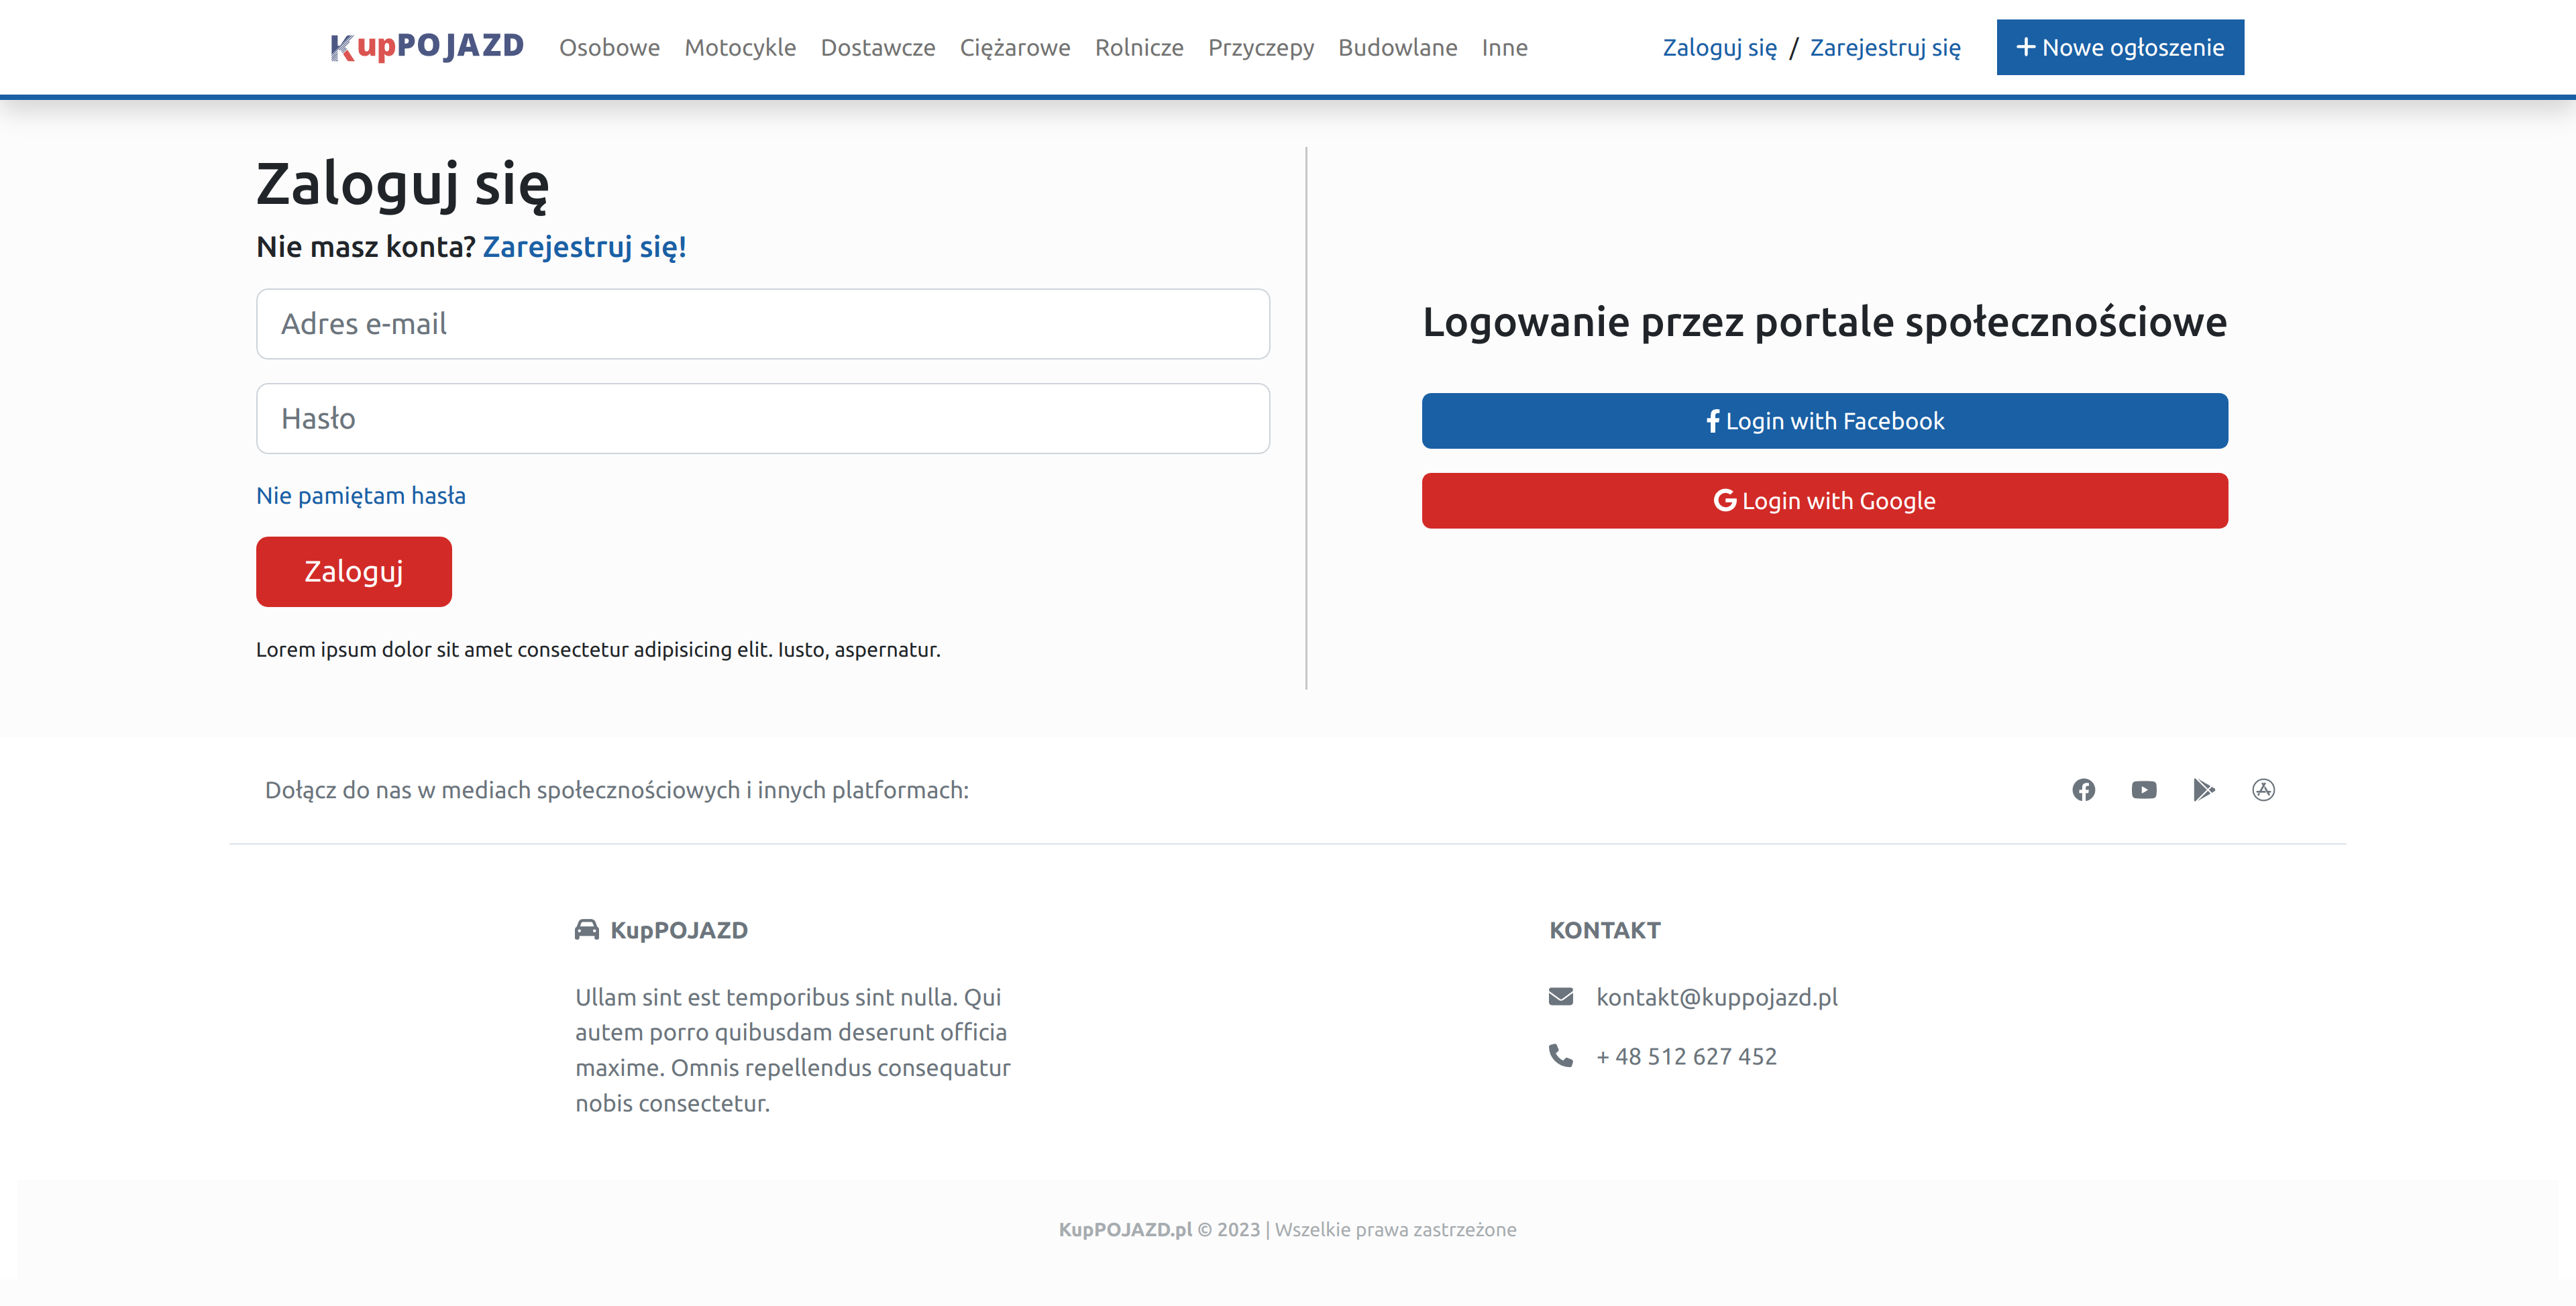Image resolution: width=2576 pixels, height=1306 pixels.
Task: Focus the Adres e-mail input field
Action: coord(763,324)
